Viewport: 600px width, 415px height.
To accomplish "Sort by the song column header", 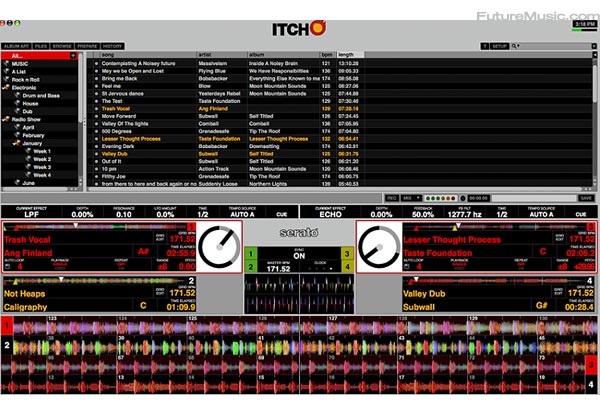I will tap(148, 55).
